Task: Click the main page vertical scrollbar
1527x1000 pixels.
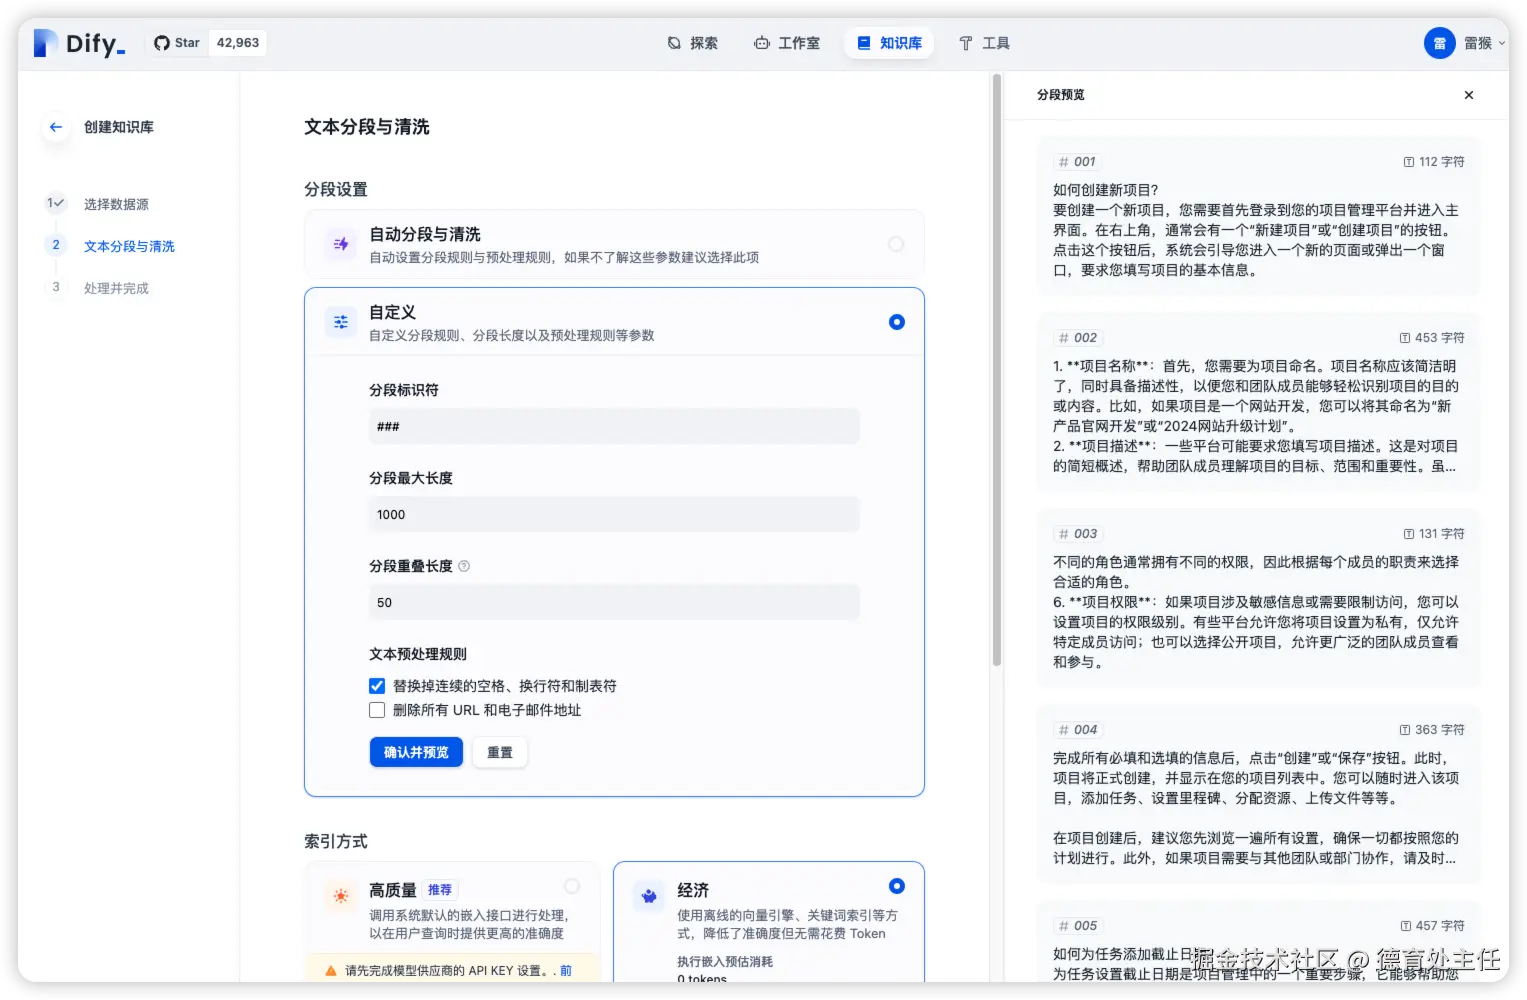Action: coord(997,370)
